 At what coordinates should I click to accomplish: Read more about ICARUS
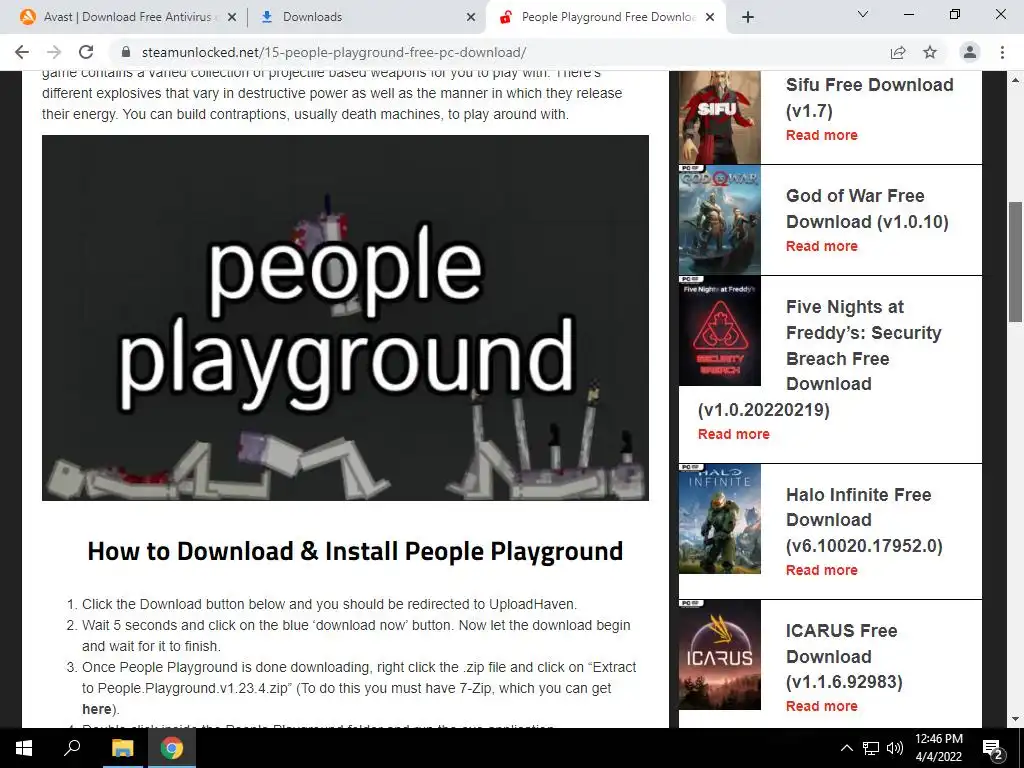pos(822,706)
